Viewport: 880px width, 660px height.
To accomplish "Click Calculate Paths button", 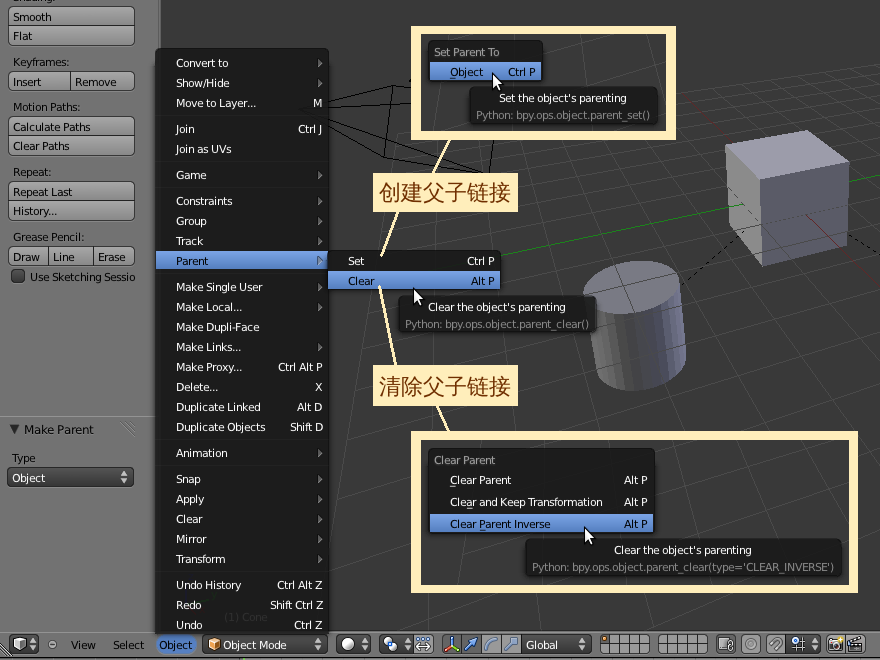I will [x=71, y=127].
